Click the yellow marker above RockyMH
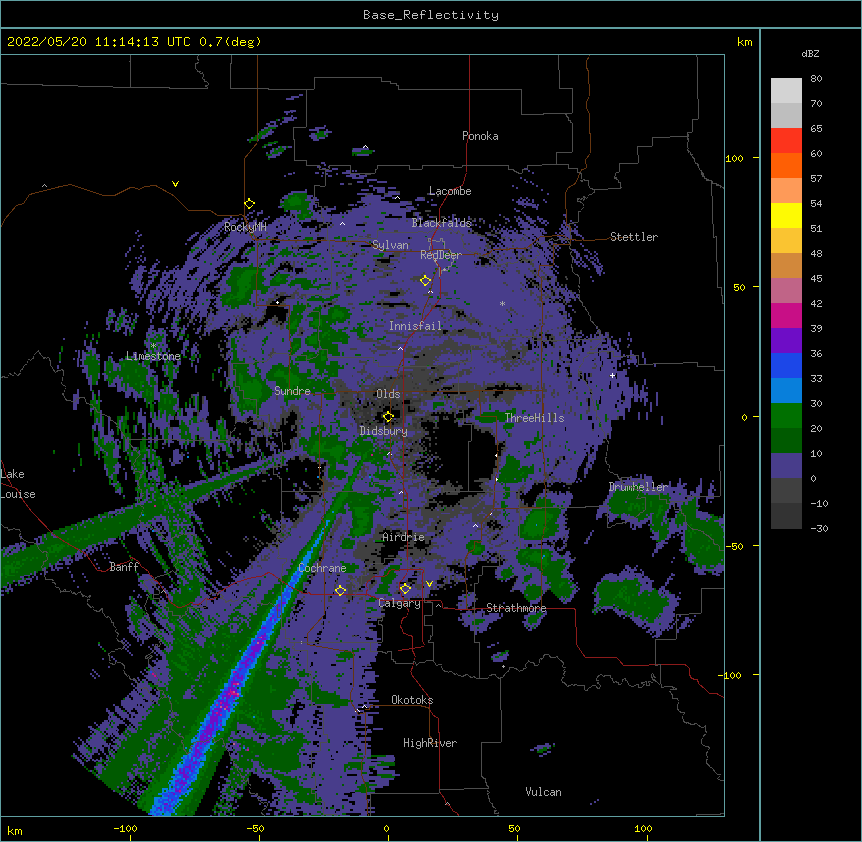The height and width of the screenshot is (842, 862). [250, 204]
